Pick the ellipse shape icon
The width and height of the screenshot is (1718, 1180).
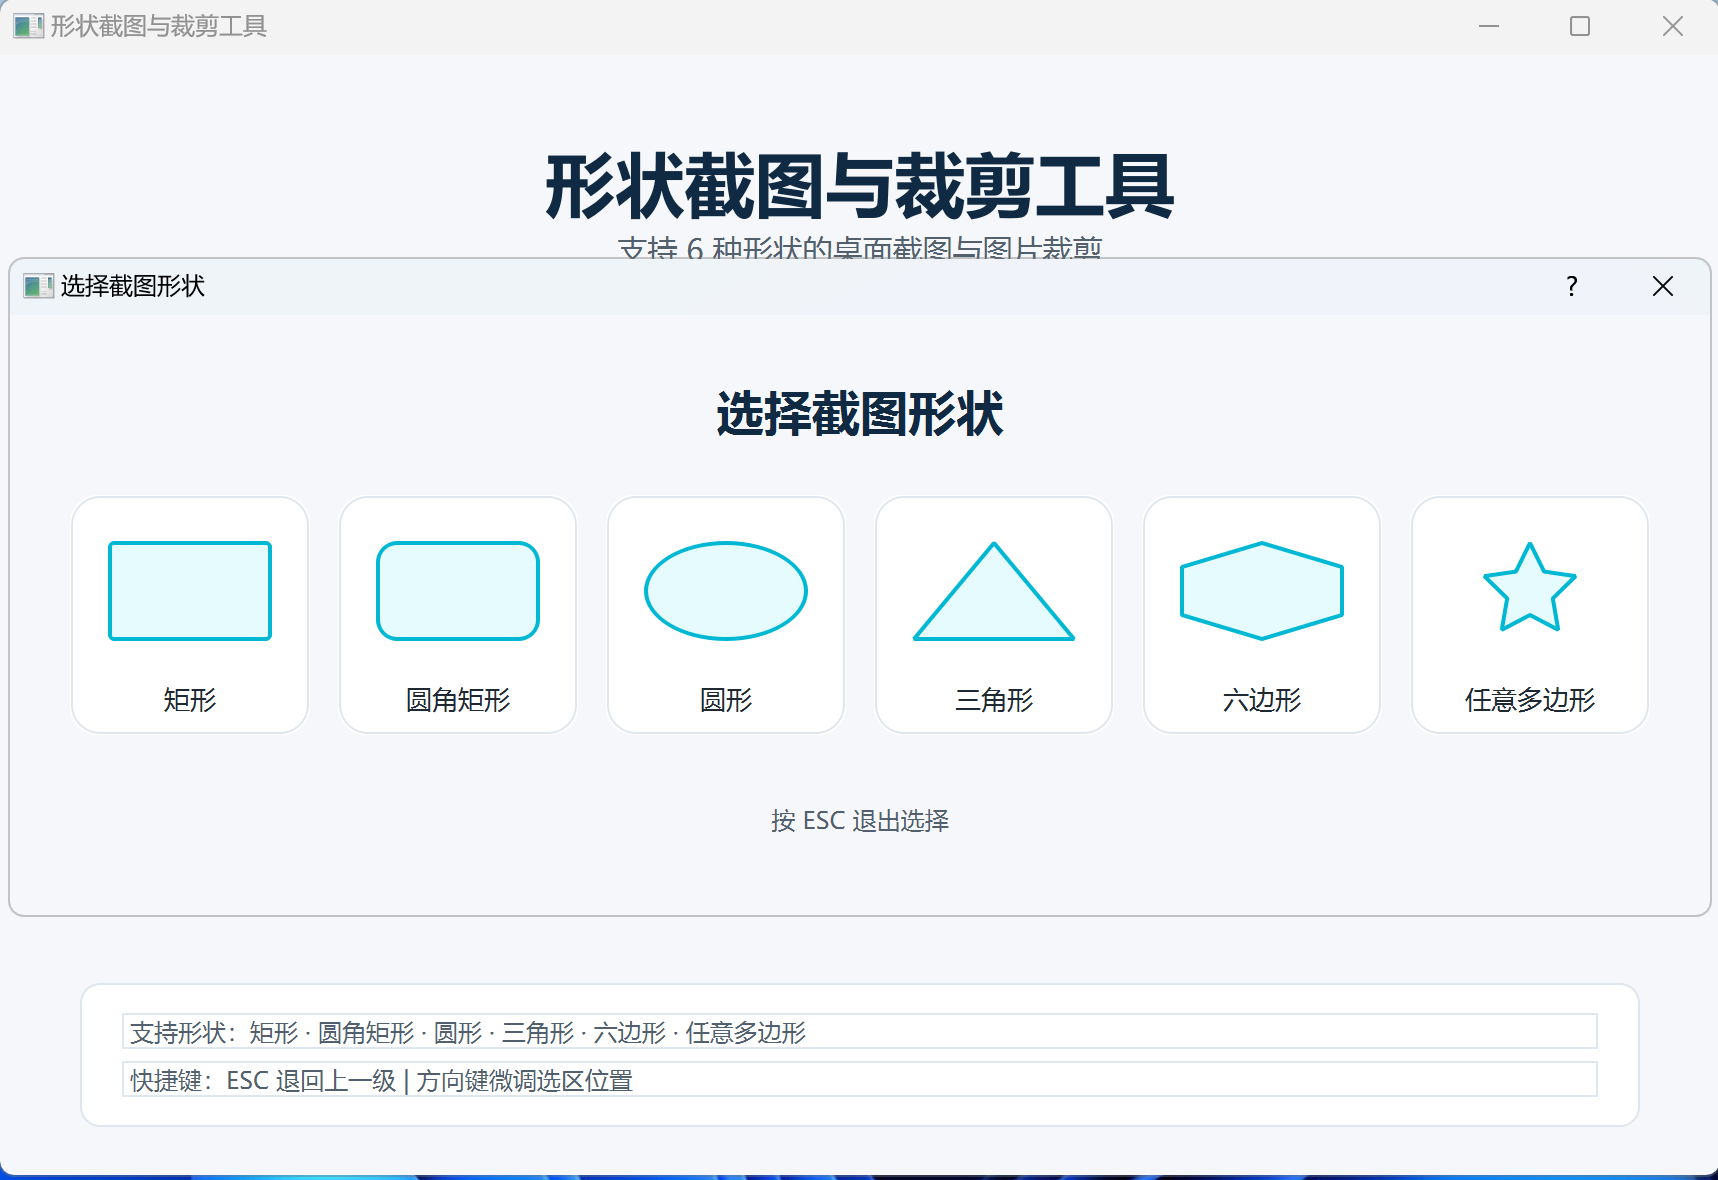(726, 591)
